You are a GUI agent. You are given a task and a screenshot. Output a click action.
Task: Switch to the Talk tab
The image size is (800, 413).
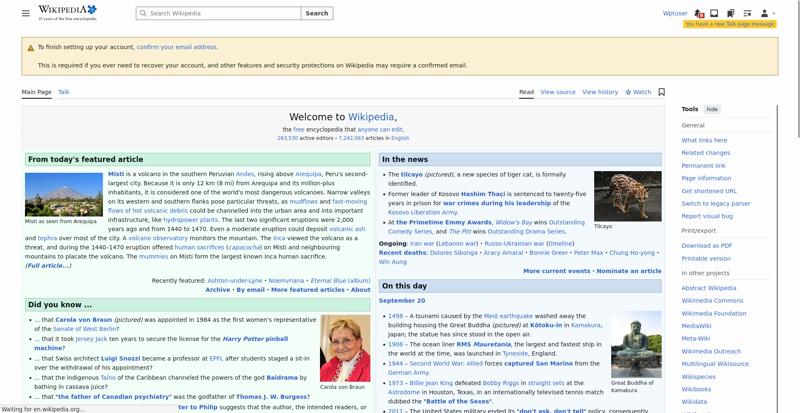[x=64, y=92]
